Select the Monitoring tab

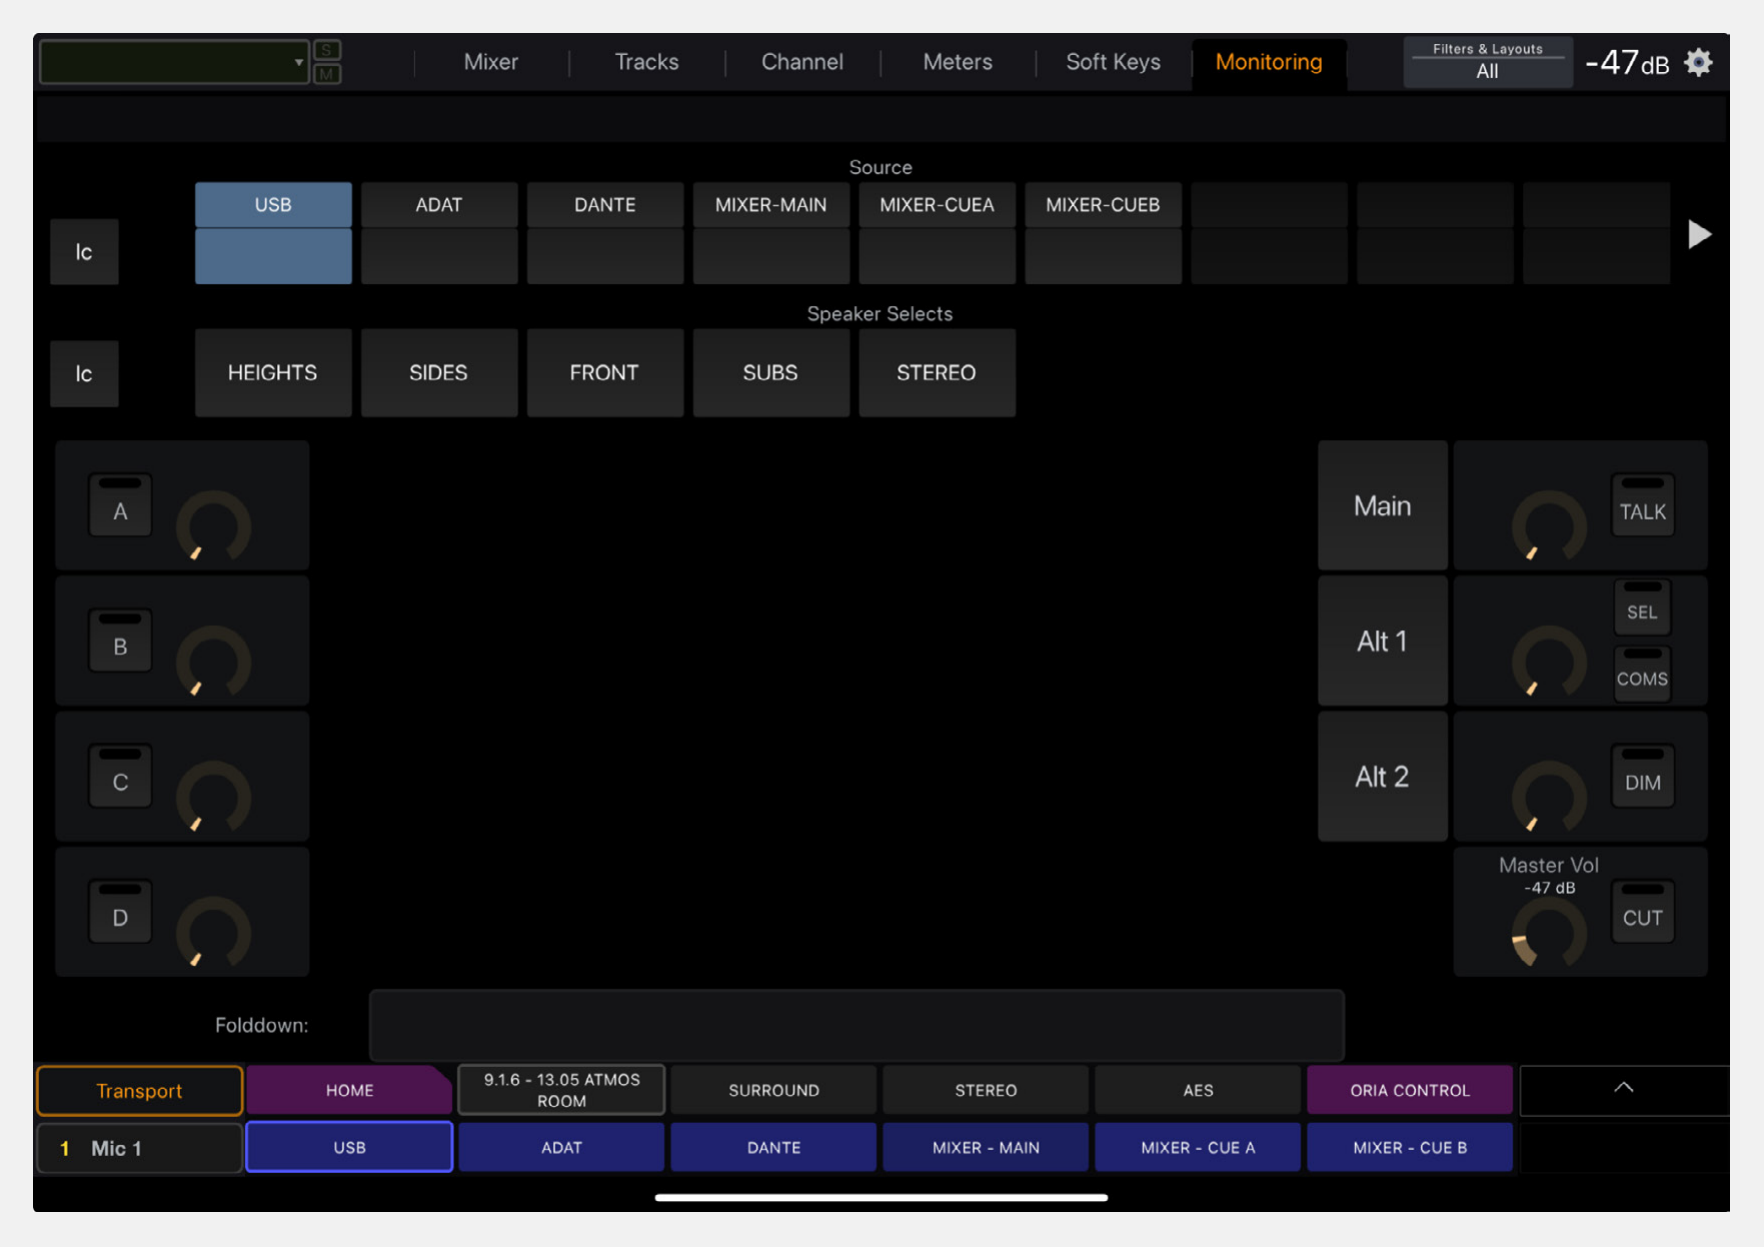pyautogui.click(x=1269, y=62)
